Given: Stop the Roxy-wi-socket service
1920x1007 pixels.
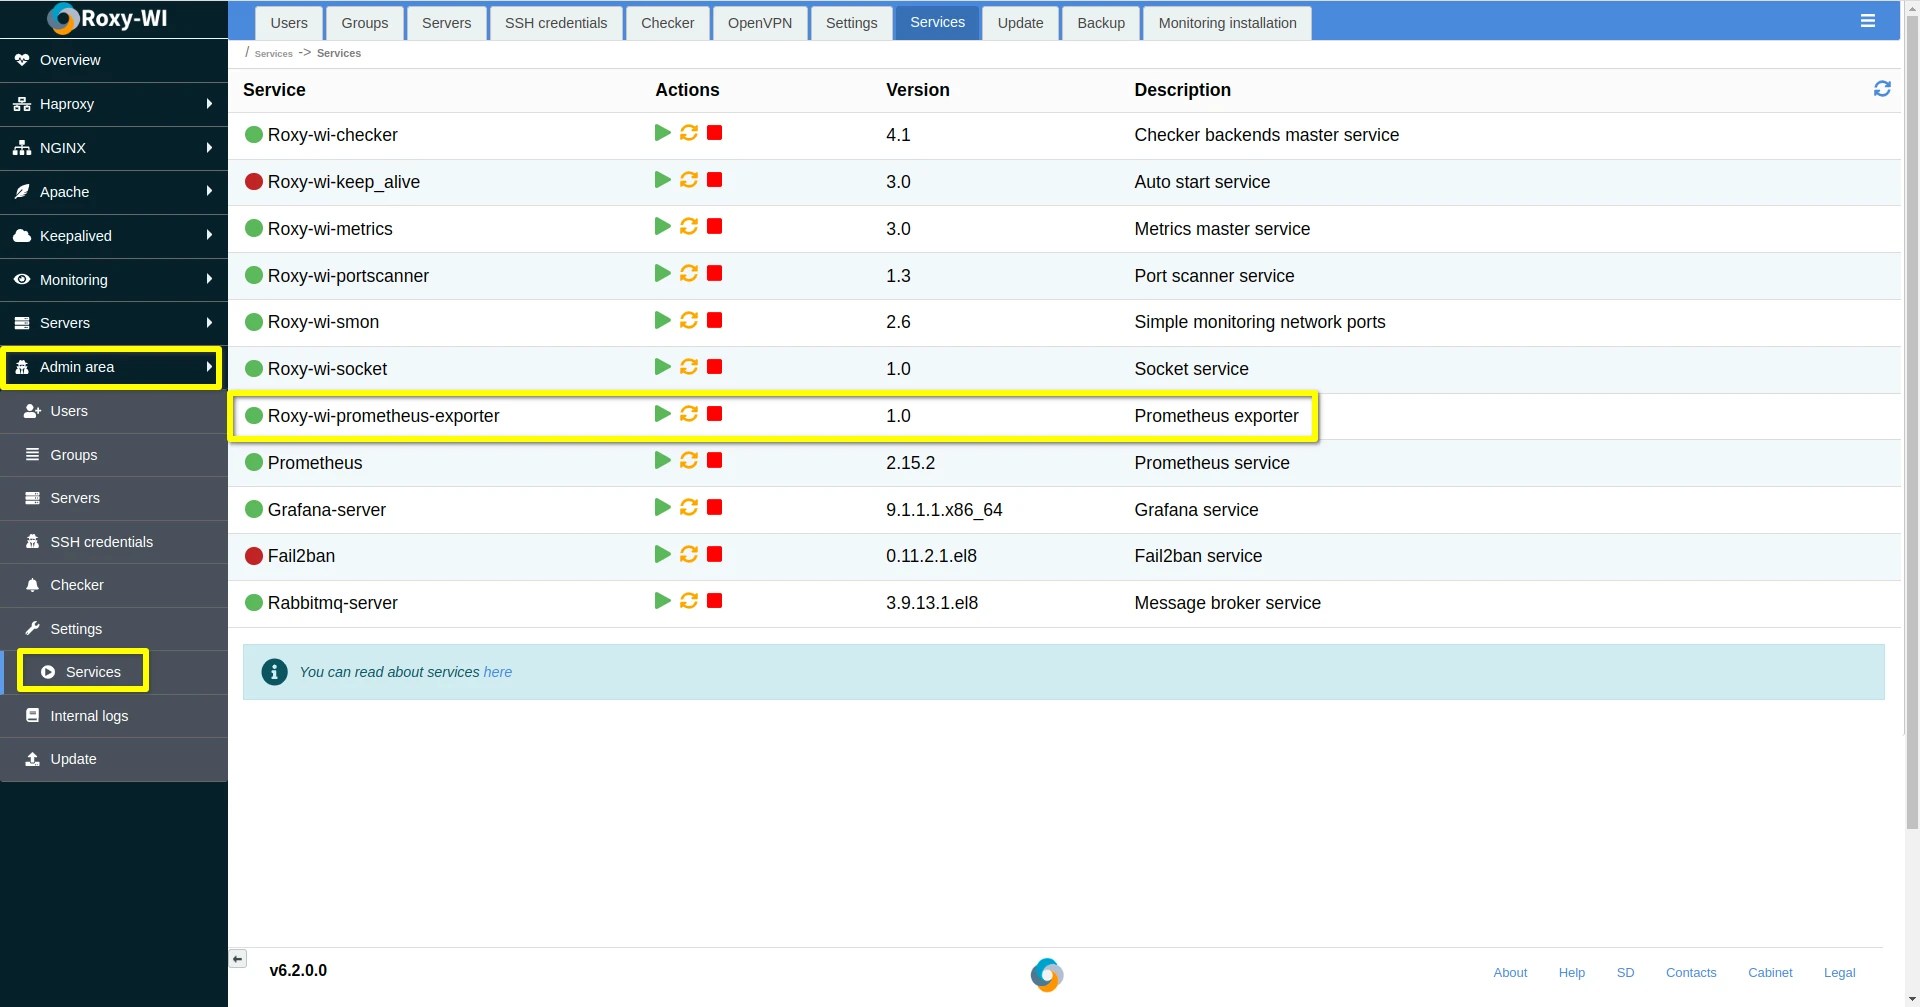Looking at the screenshot, I should [714, 367].
